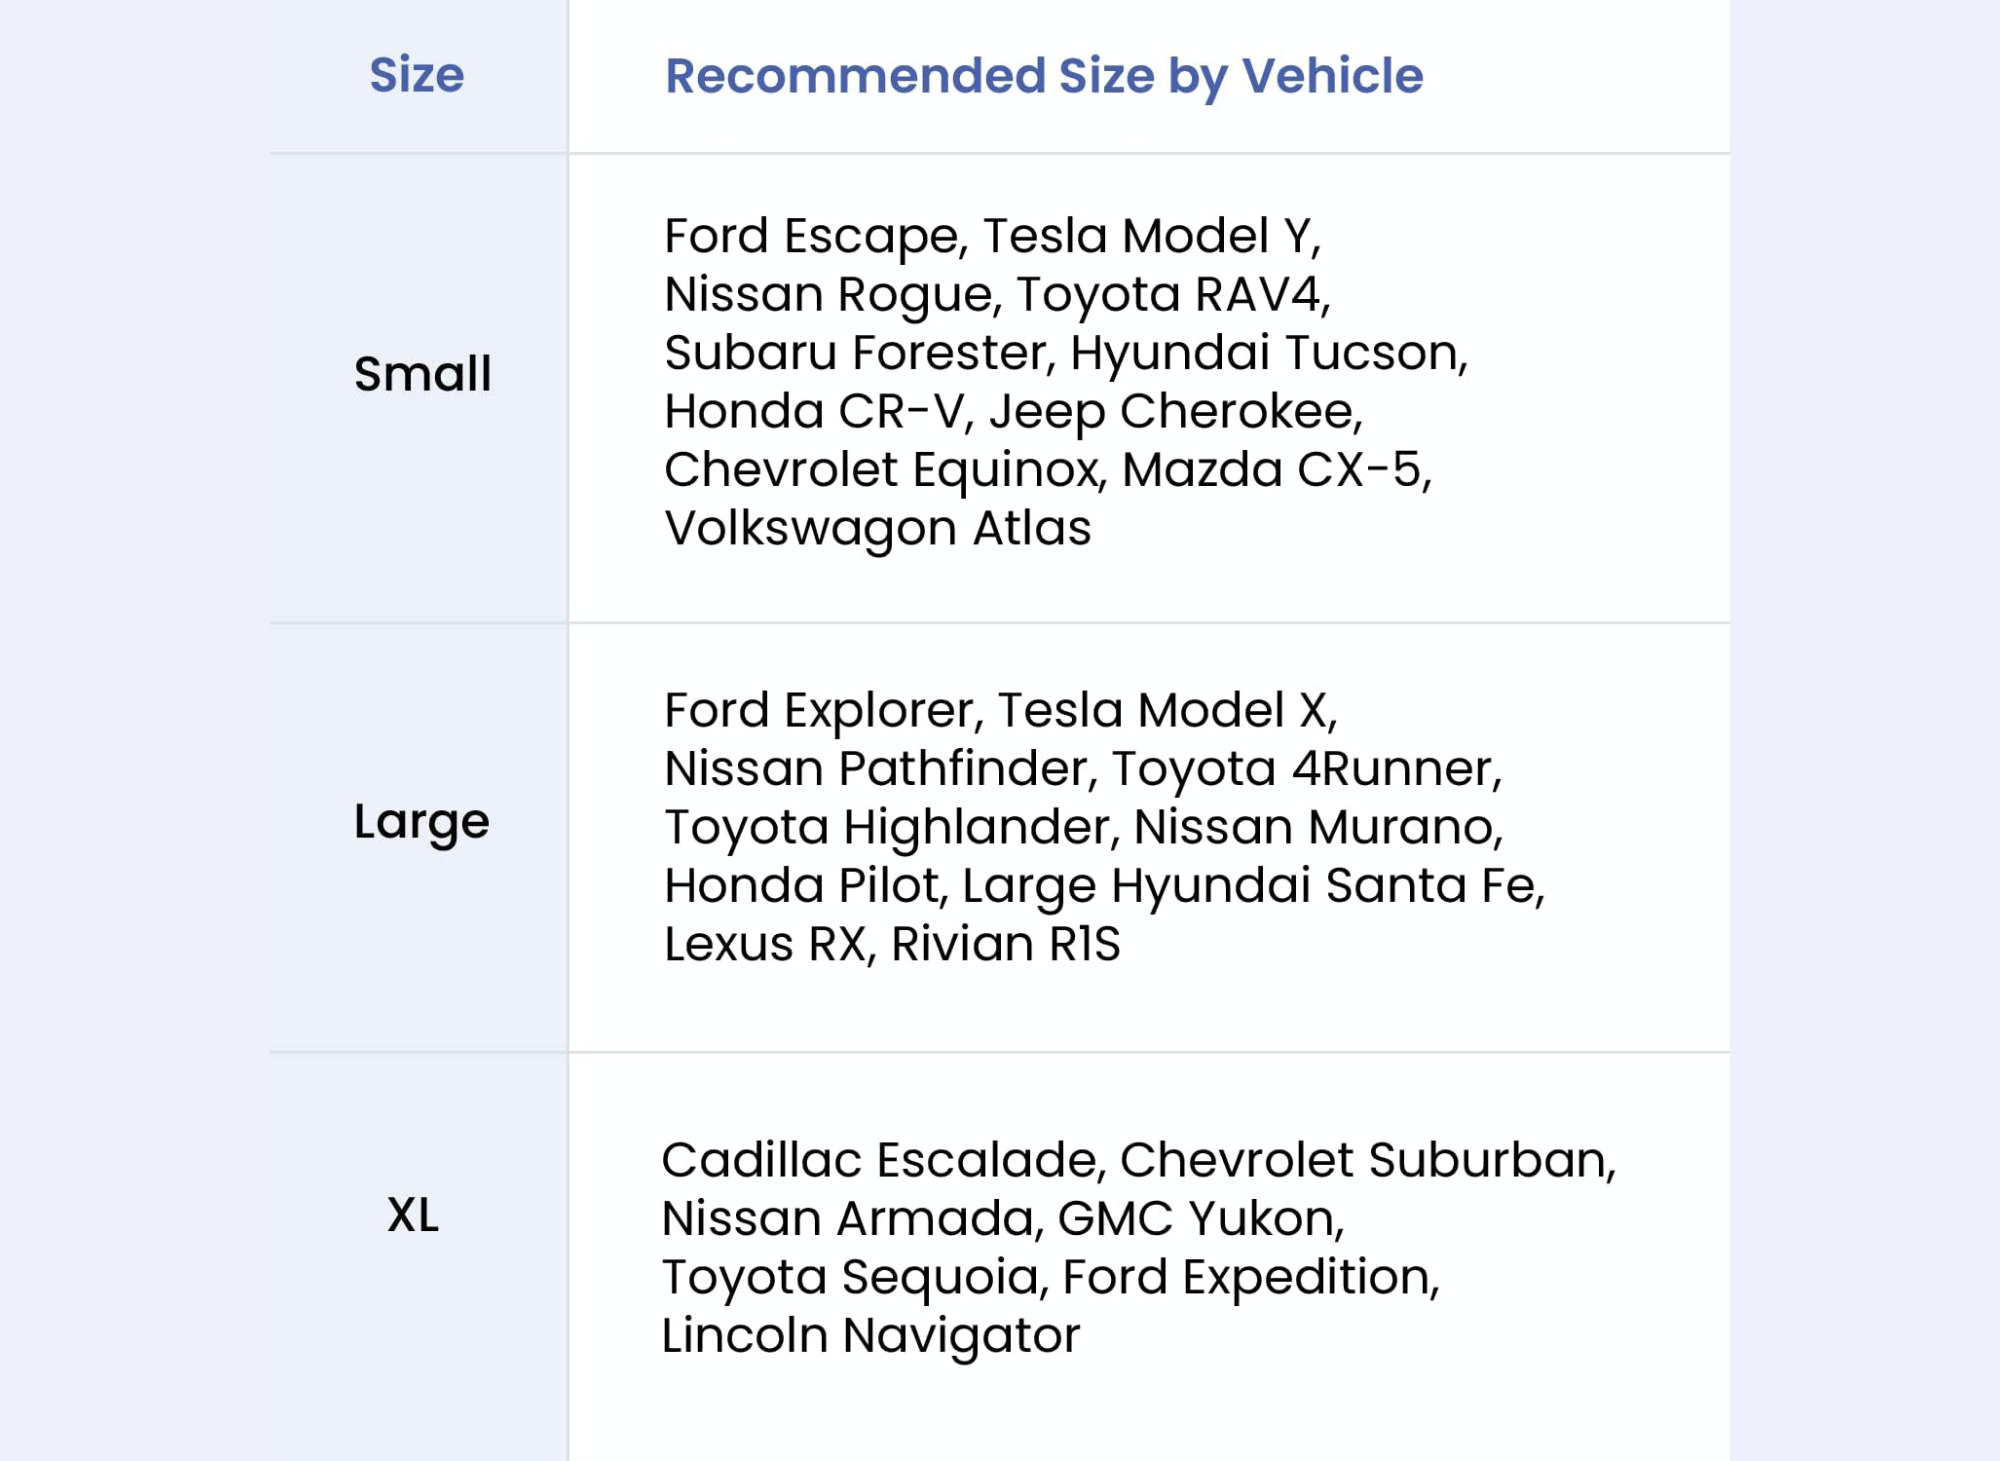This screenshot has width=2000, height=1461.
Task: Click Toyota Sequoia, Ford Expedition line
Action: point(1051,1279)
